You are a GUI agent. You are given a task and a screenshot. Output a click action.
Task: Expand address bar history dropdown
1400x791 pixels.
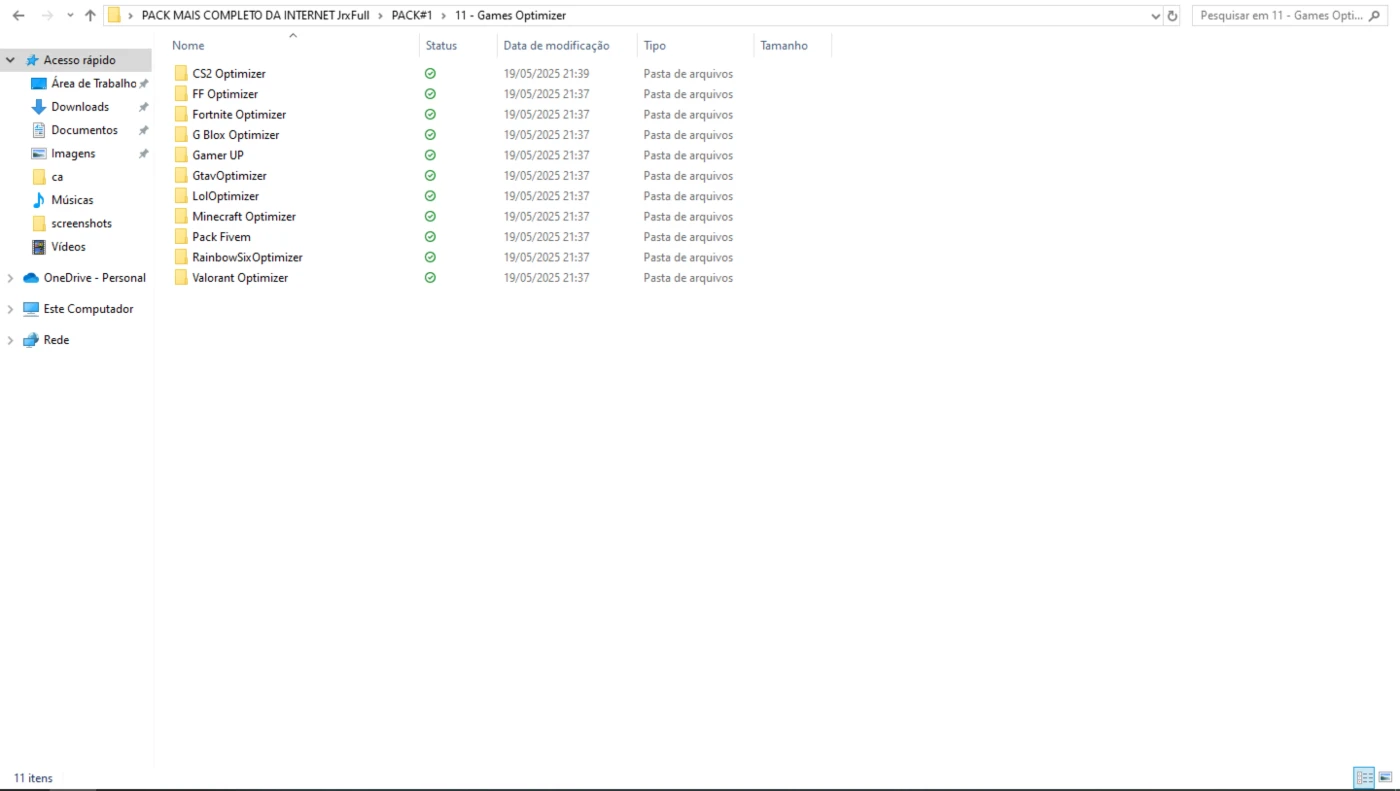(x=1156, y=15)
